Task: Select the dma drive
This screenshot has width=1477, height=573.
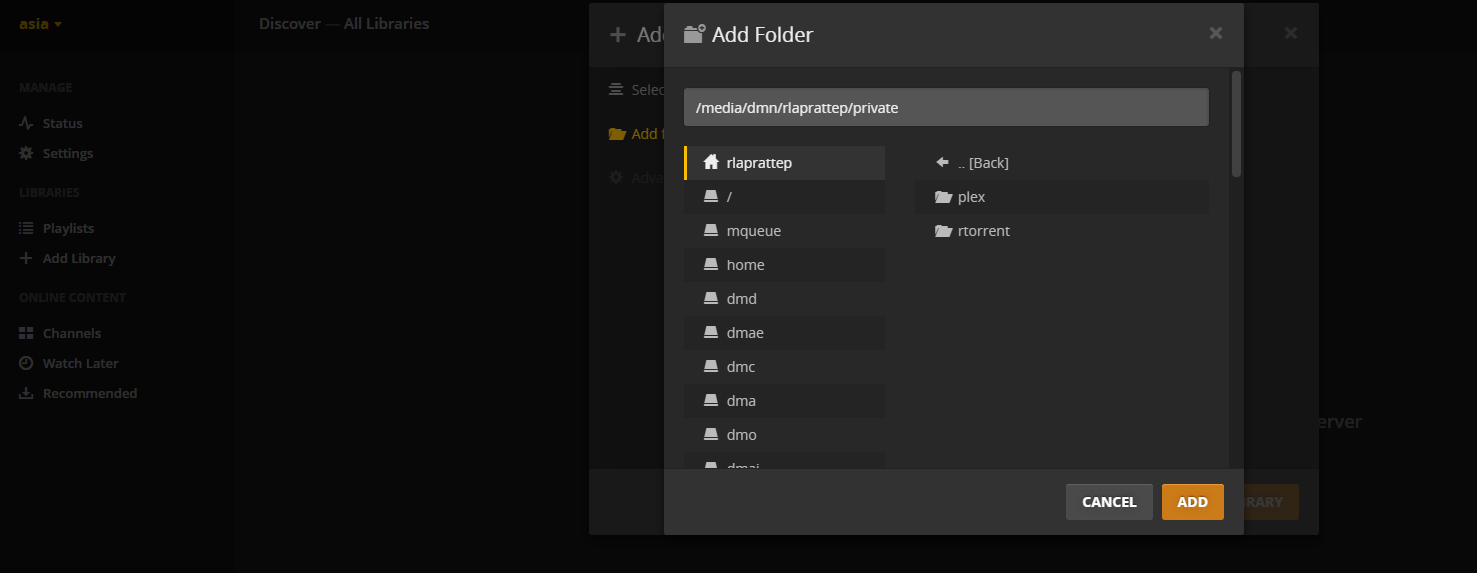Action: click(x=785, y=401)
